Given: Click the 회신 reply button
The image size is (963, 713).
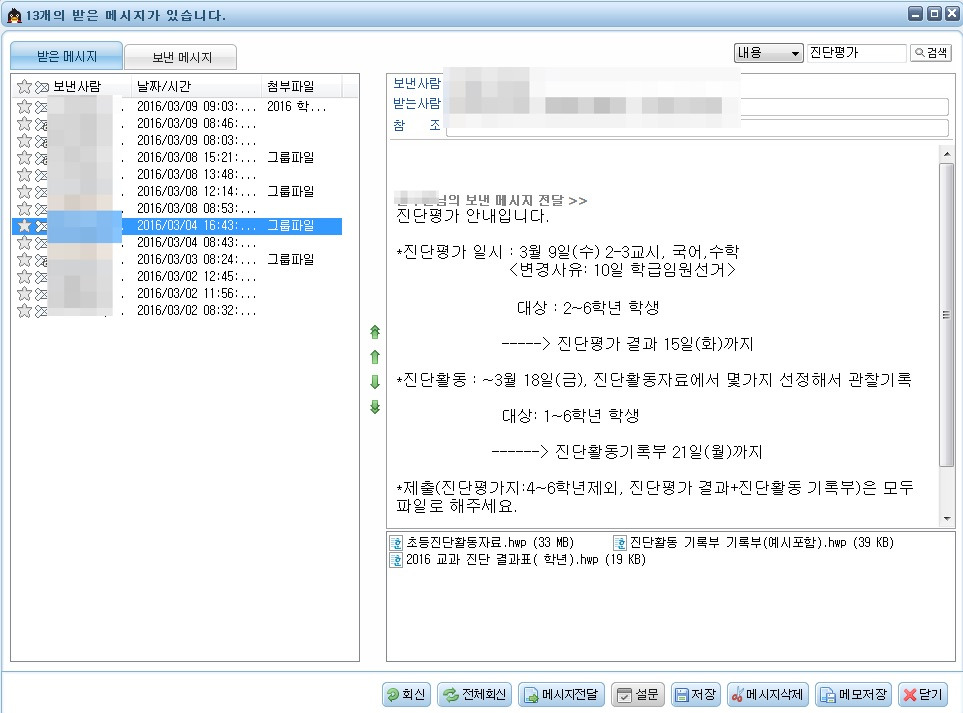Looking at the screenshot, I should [406, 695].
